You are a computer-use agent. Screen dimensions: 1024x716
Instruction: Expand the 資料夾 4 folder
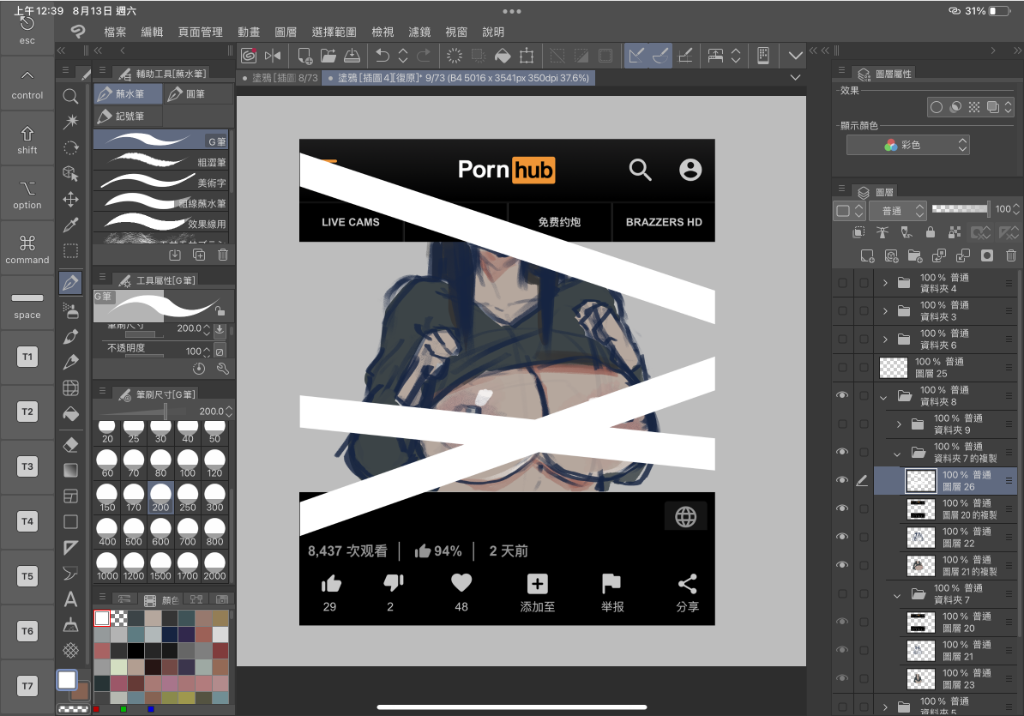pos(885,283)
